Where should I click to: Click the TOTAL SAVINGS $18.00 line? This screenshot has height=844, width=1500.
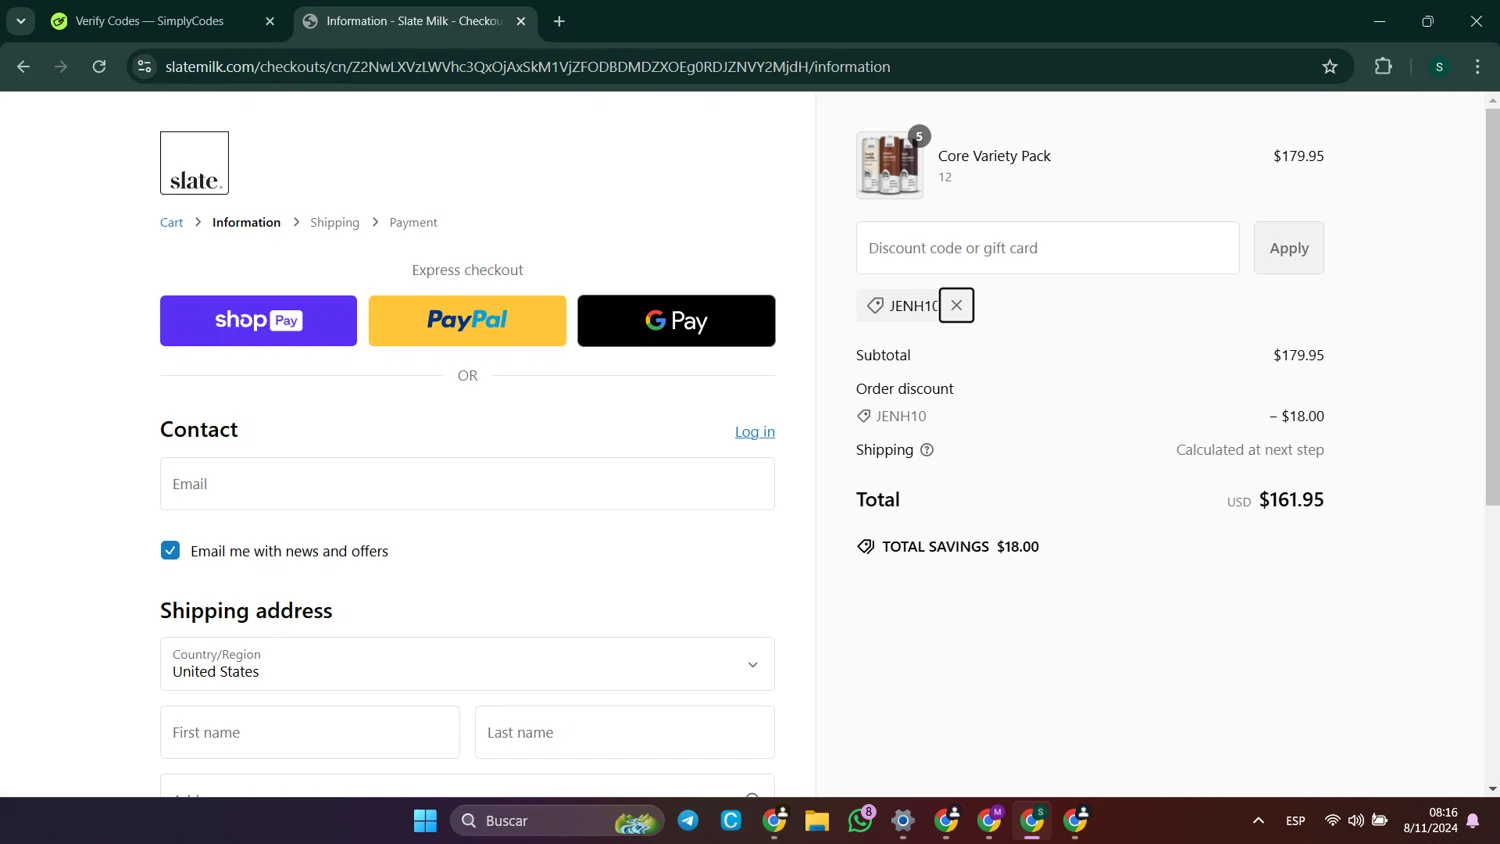point(948,547)
